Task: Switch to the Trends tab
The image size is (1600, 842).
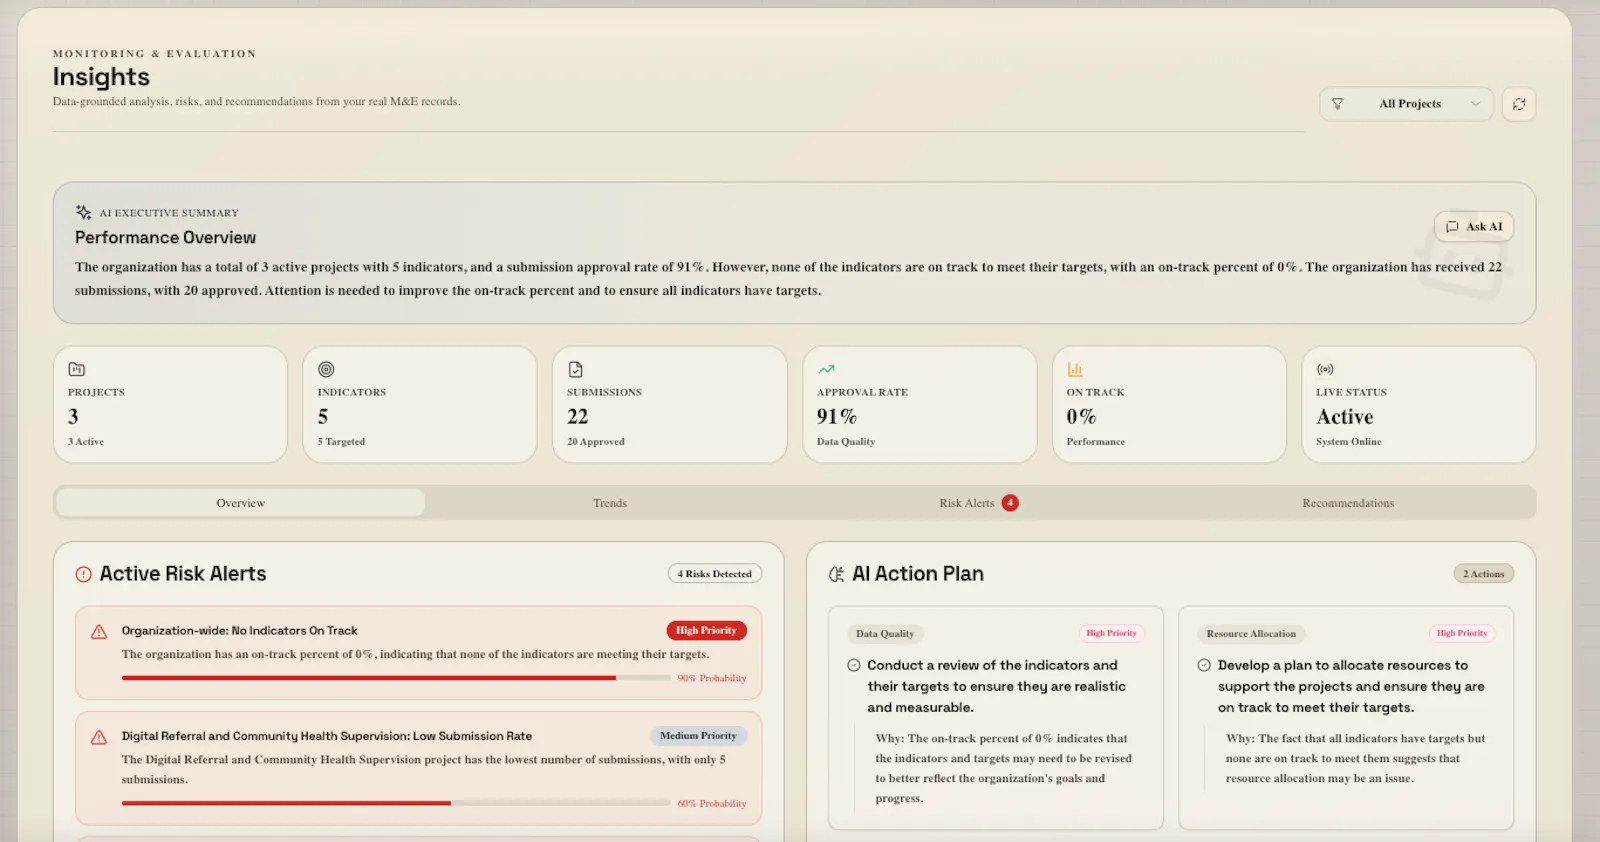Action: (610, 503)
